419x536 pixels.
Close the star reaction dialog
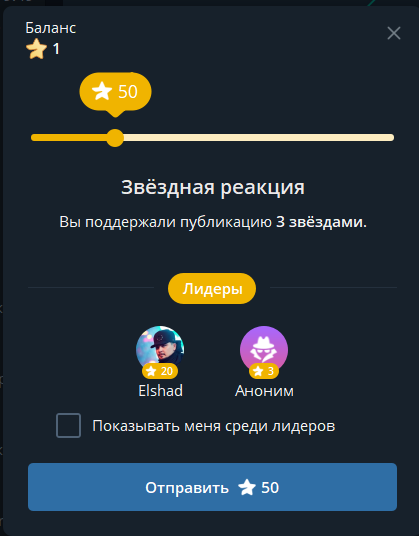(394, 33)
